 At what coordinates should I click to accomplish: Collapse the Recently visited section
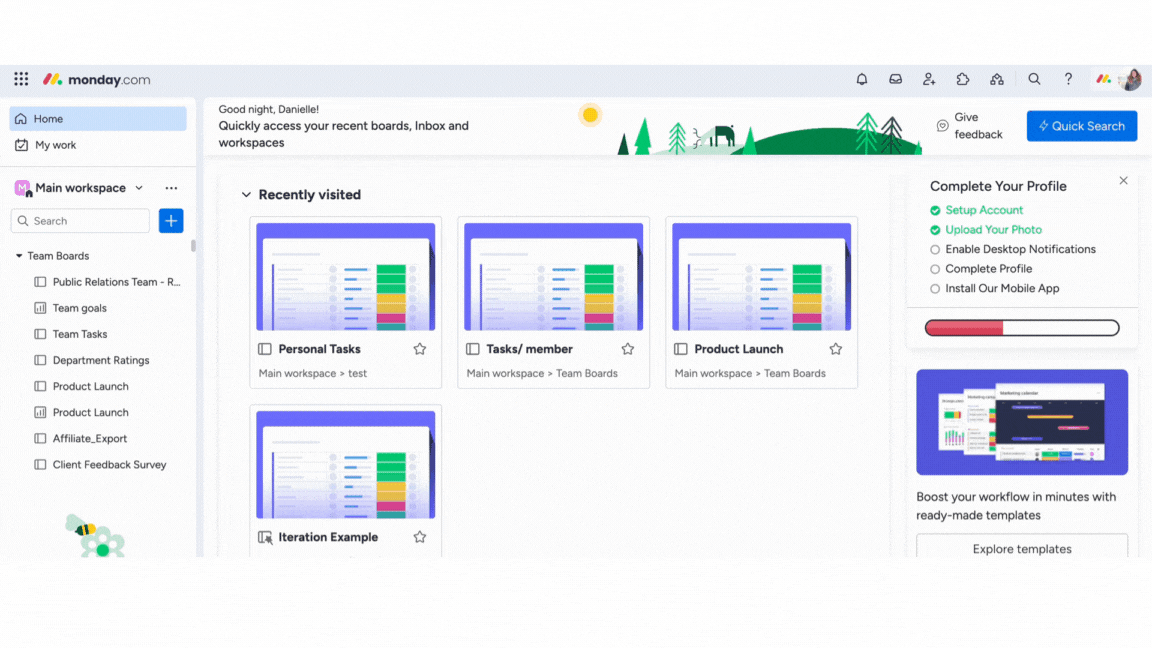click(246, 195)
